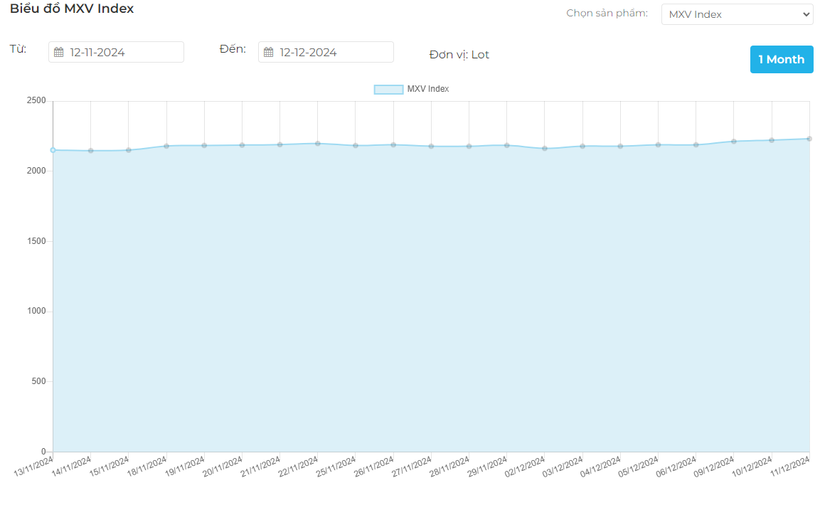
Task: Select the data point for 18/11/2024
Action: (167, 146)
